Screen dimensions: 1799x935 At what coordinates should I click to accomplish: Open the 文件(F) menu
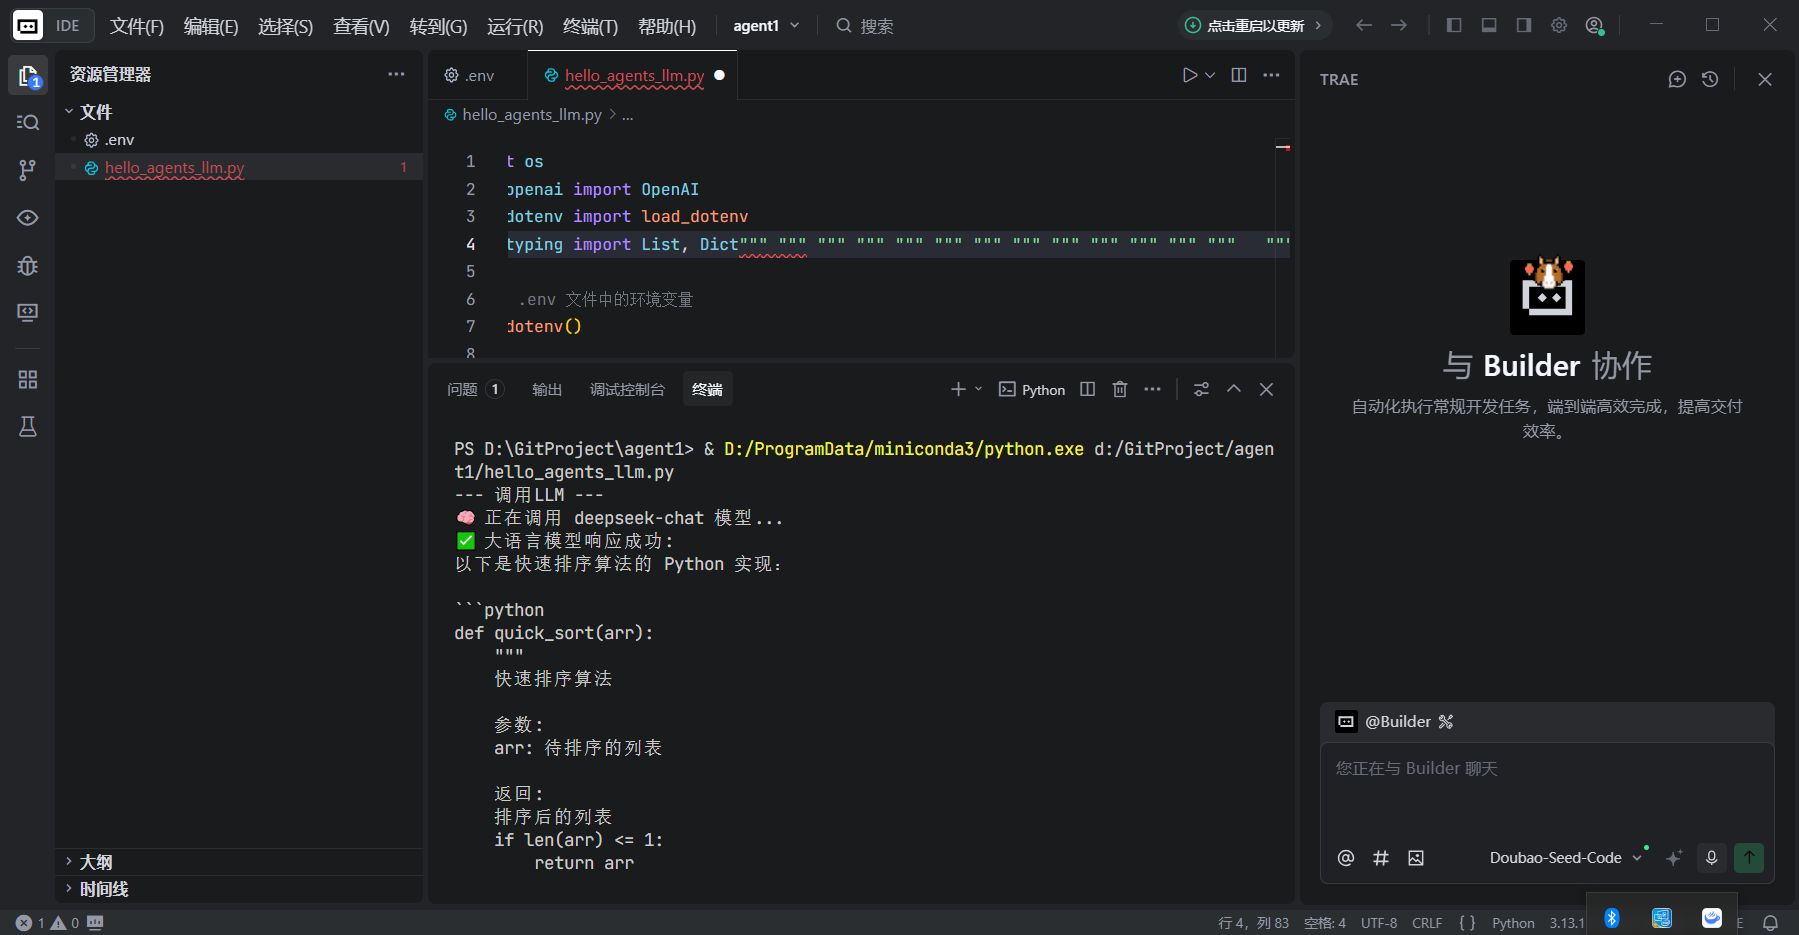[x=137, y=26]
